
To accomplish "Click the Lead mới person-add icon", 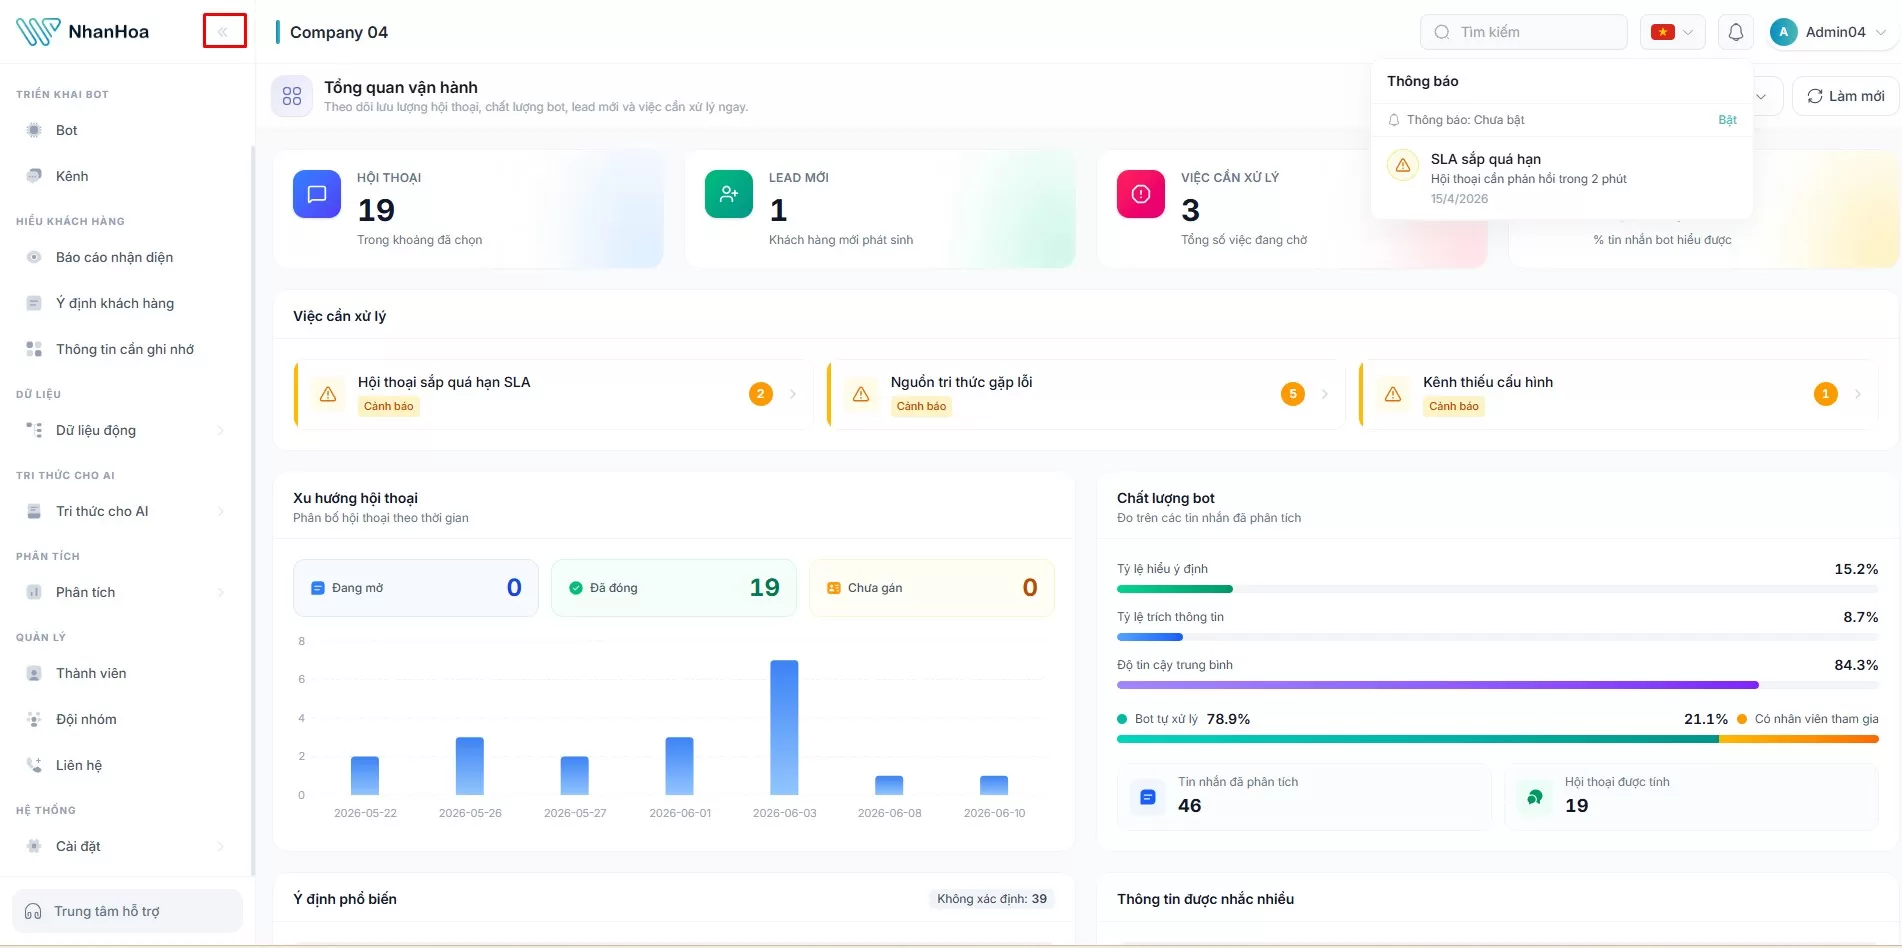I will [729, 194].
